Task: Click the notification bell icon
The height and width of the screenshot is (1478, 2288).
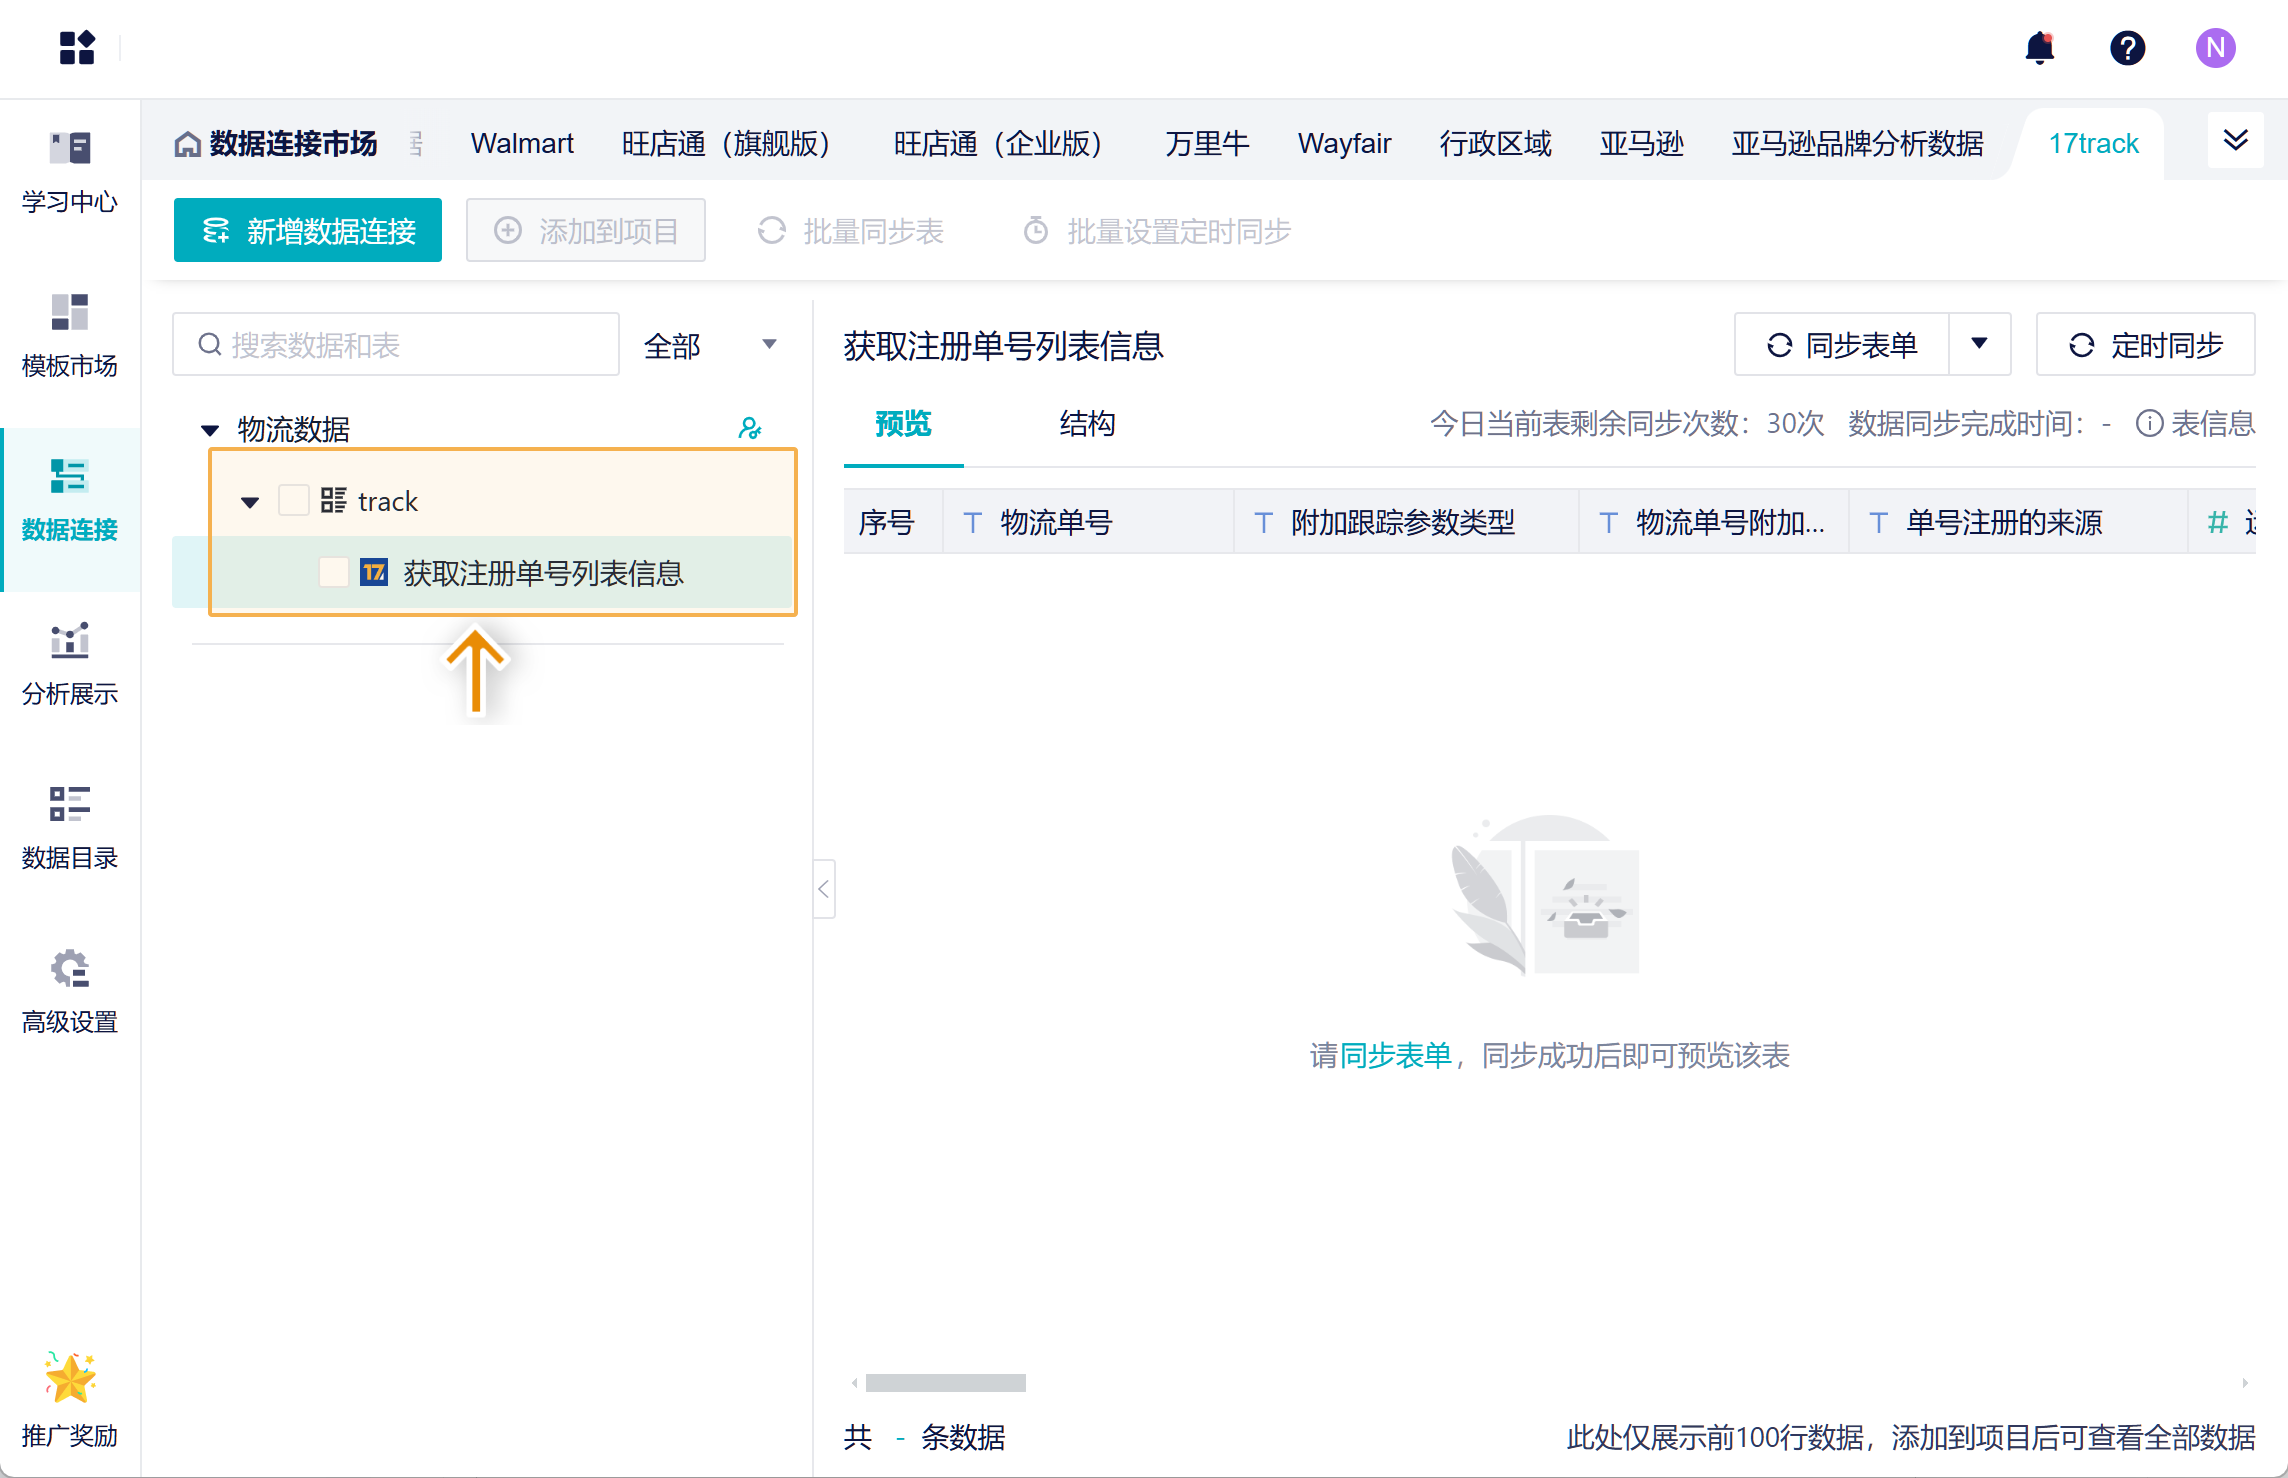Action: (2039, 48)
